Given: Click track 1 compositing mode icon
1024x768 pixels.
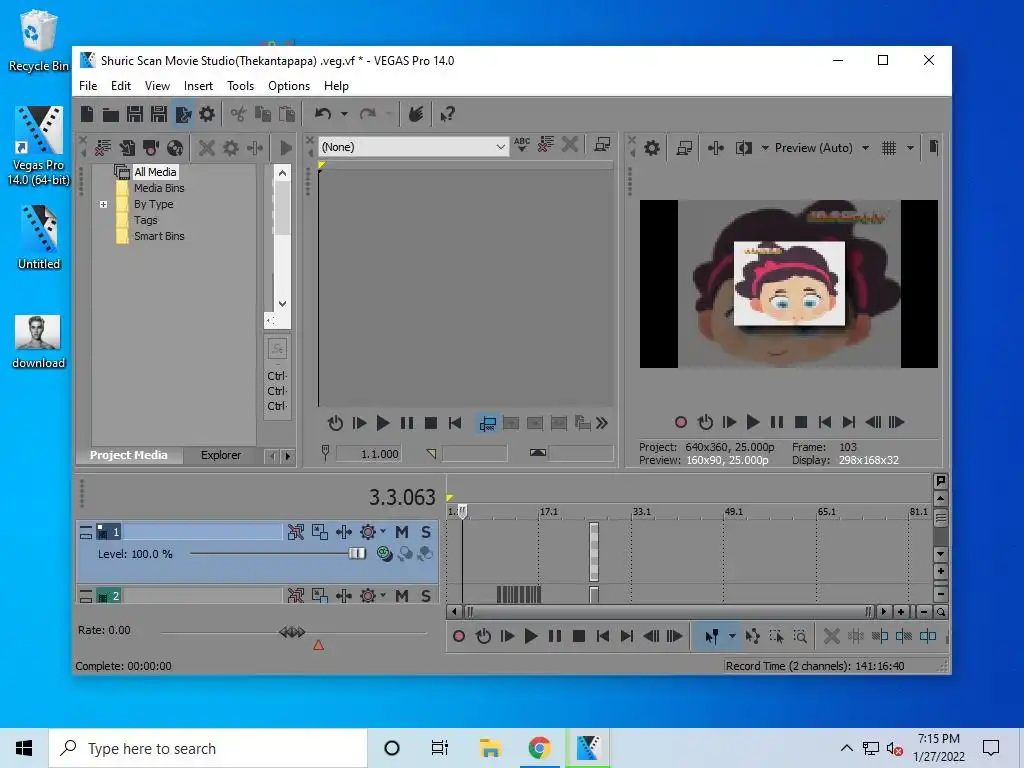Looking at the screenshot, I should click(385, 554).
